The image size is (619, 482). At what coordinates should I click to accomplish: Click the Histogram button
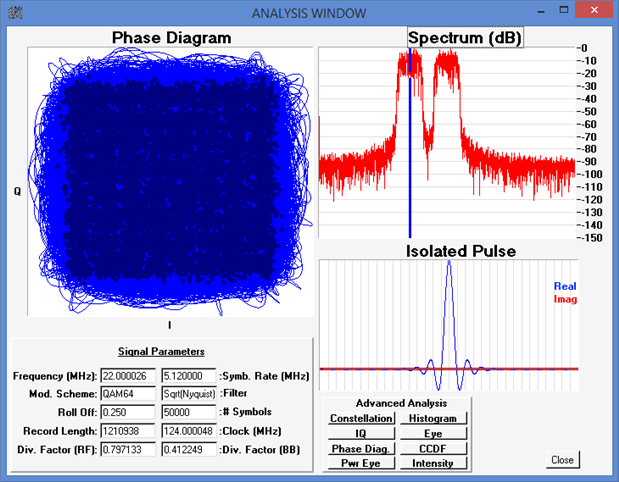point(434,418)
